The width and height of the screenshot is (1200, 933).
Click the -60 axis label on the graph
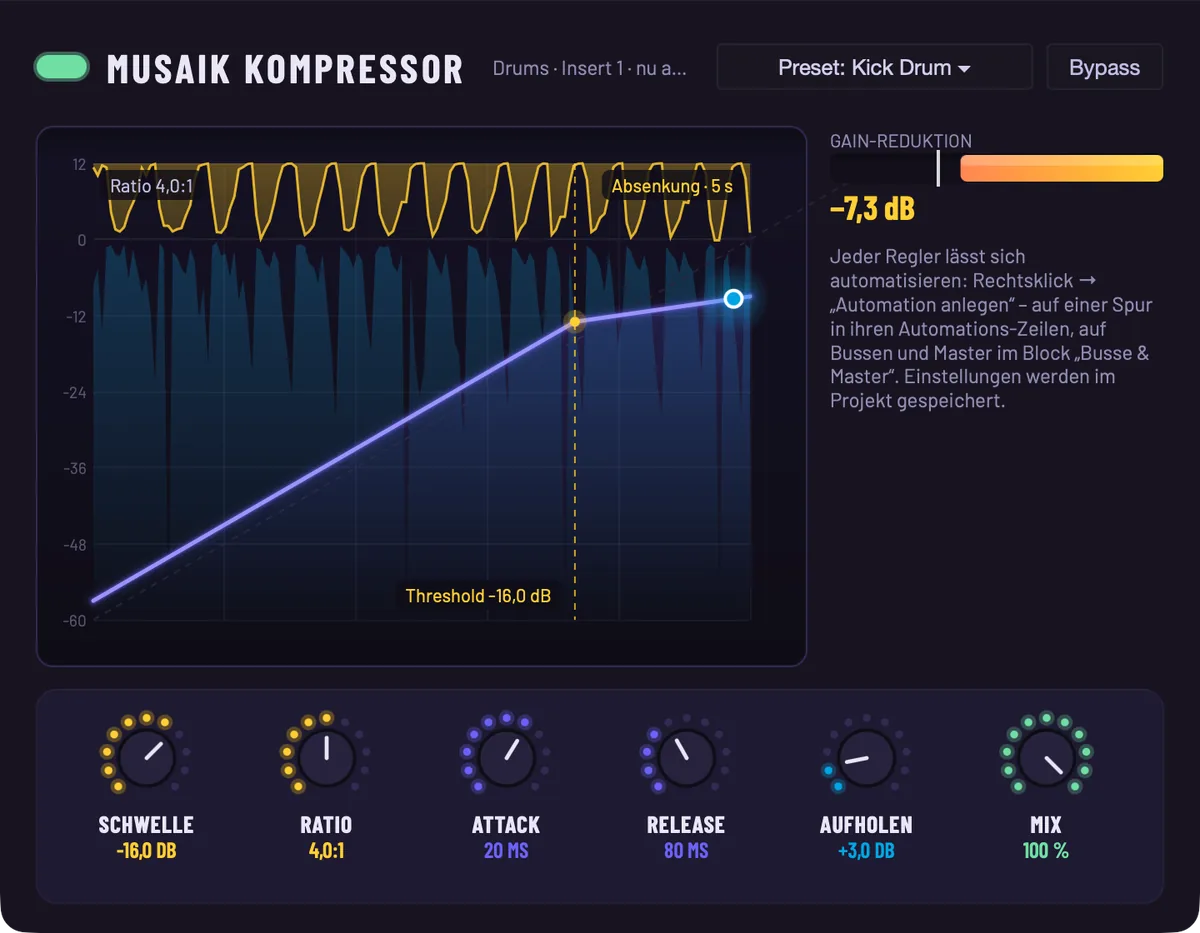(x=74, y=621)
